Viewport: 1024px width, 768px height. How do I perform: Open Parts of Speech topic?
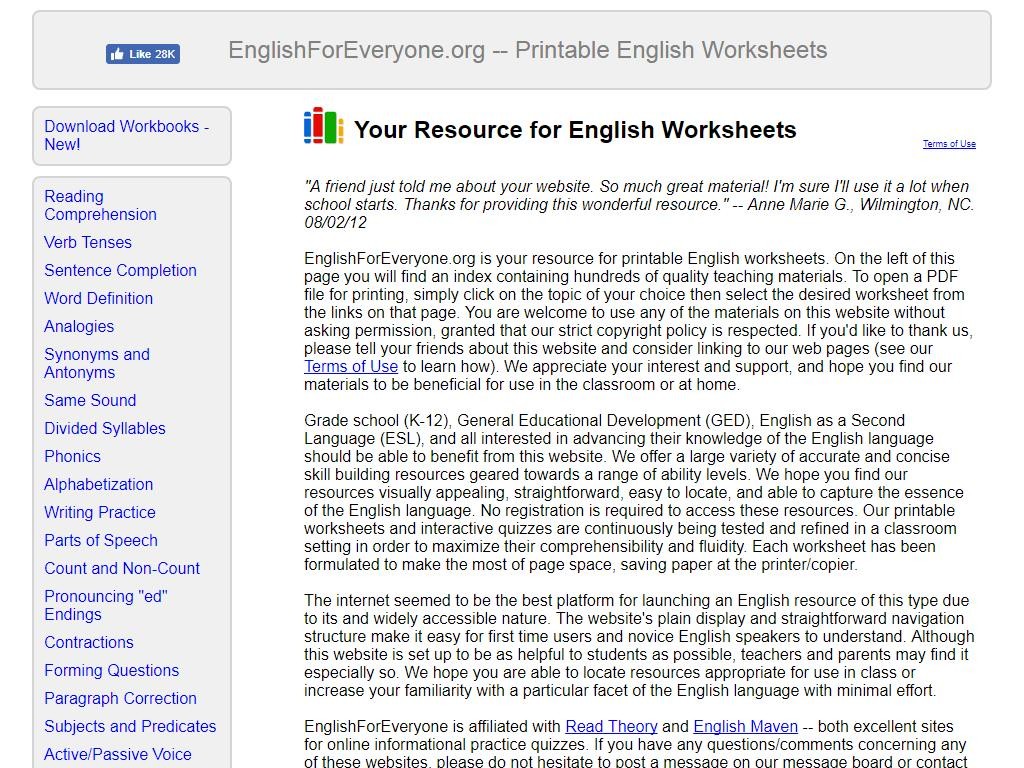click(101, 541)
